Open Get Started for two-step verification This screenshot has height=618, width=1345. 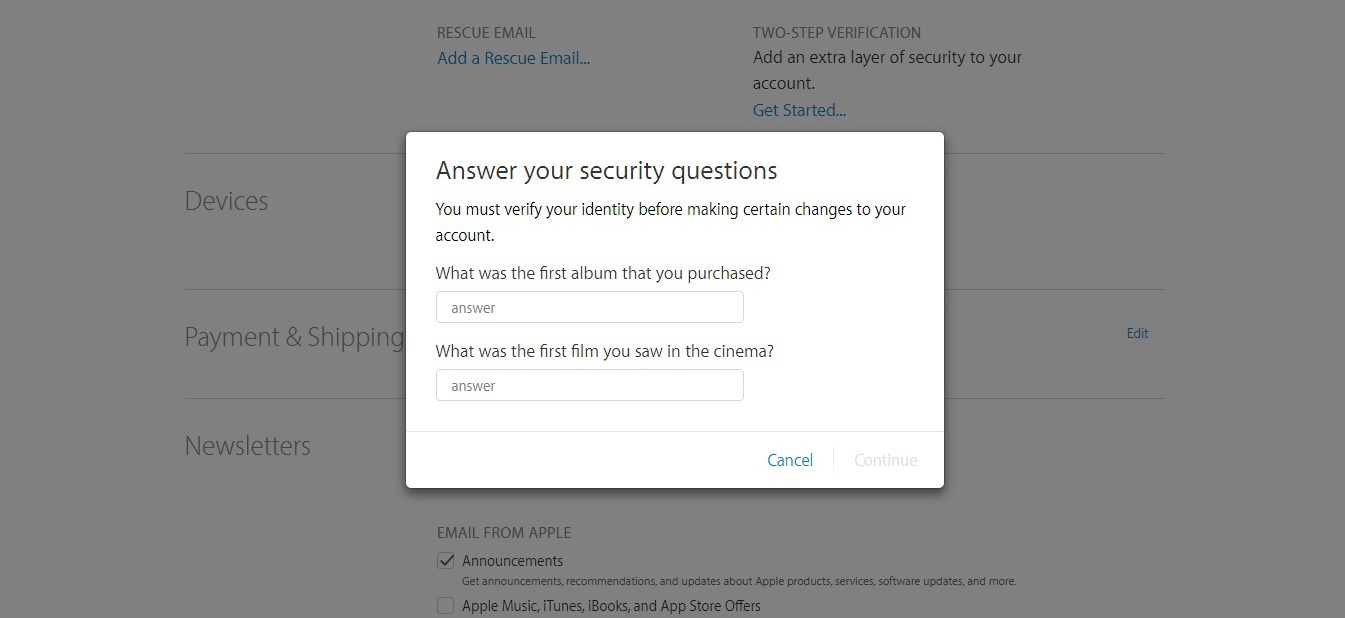(x=799, y=110)
